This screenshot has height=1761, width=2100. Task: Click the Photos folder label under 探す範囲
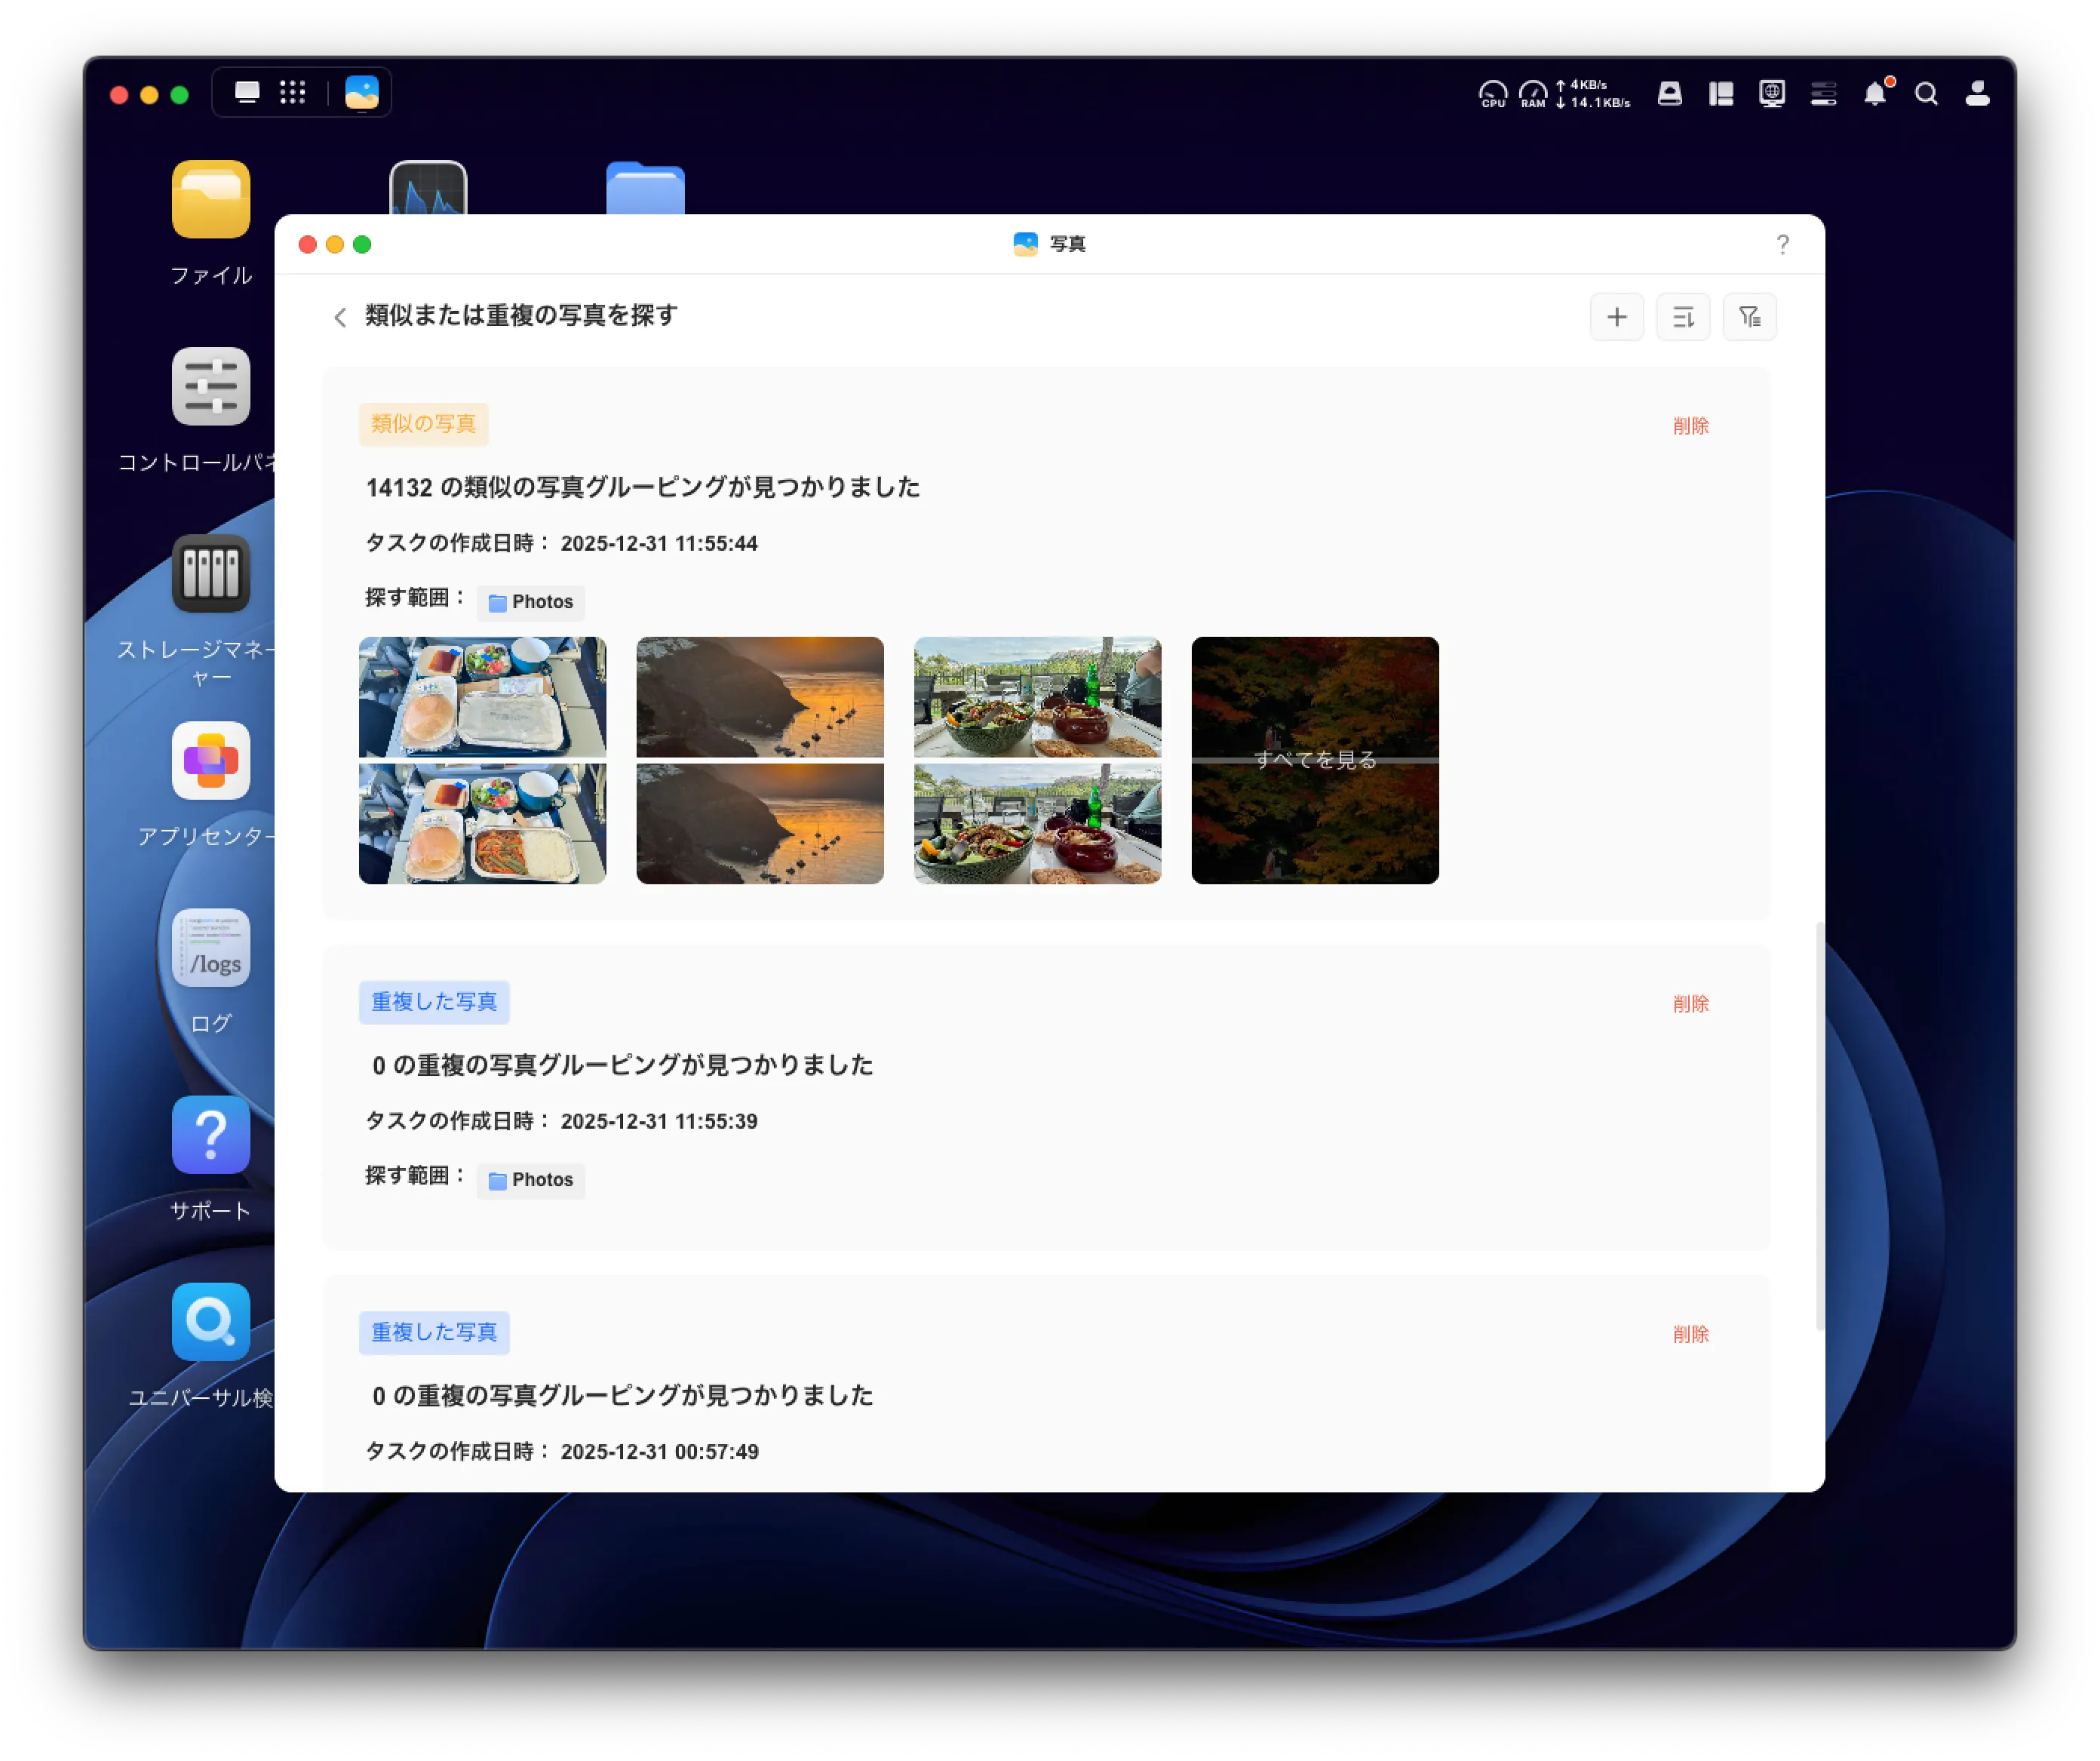pyautogui.click(x=530, y=602)
